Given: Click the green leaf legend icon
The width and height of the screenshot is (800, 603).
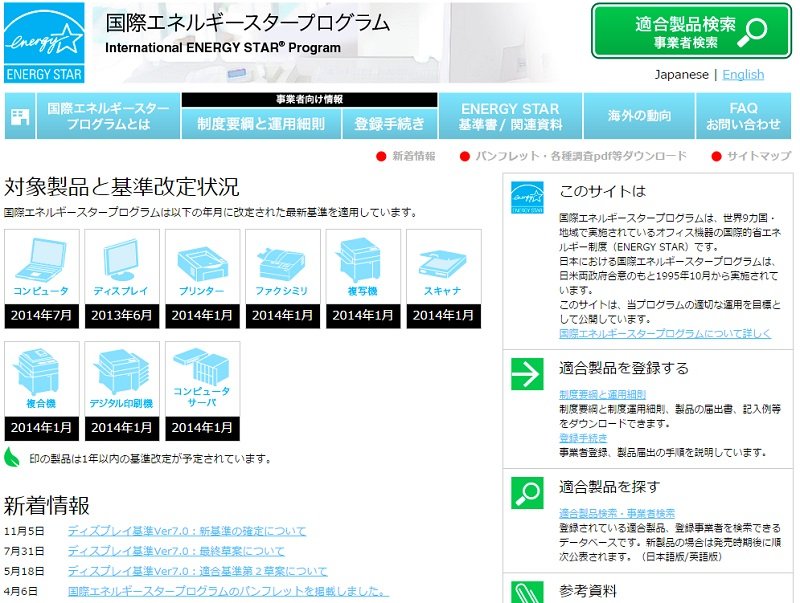Looking at the screenshot, I should click(x=12, y=457).
